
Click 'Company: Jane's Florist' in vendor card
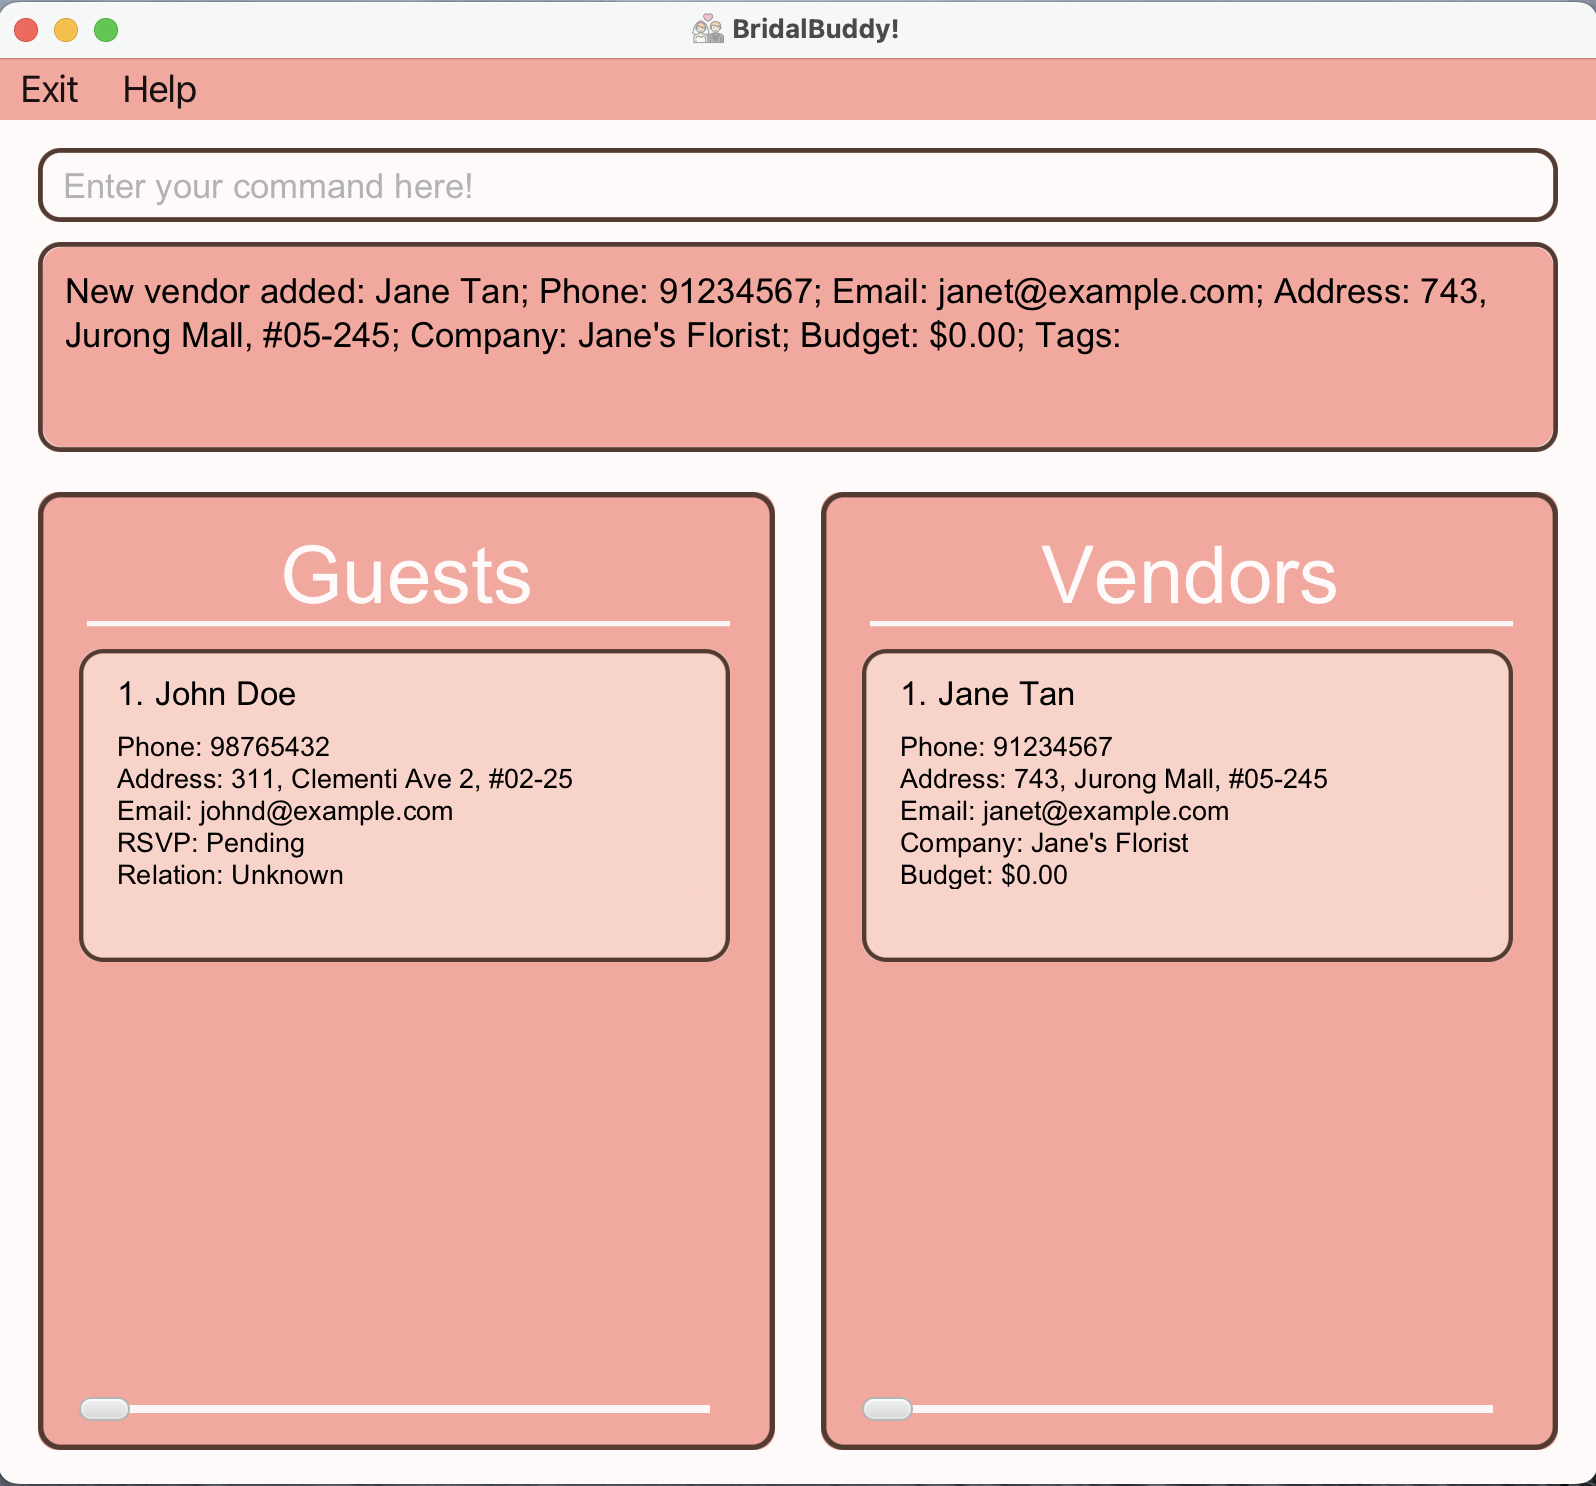coord(1044,843)
